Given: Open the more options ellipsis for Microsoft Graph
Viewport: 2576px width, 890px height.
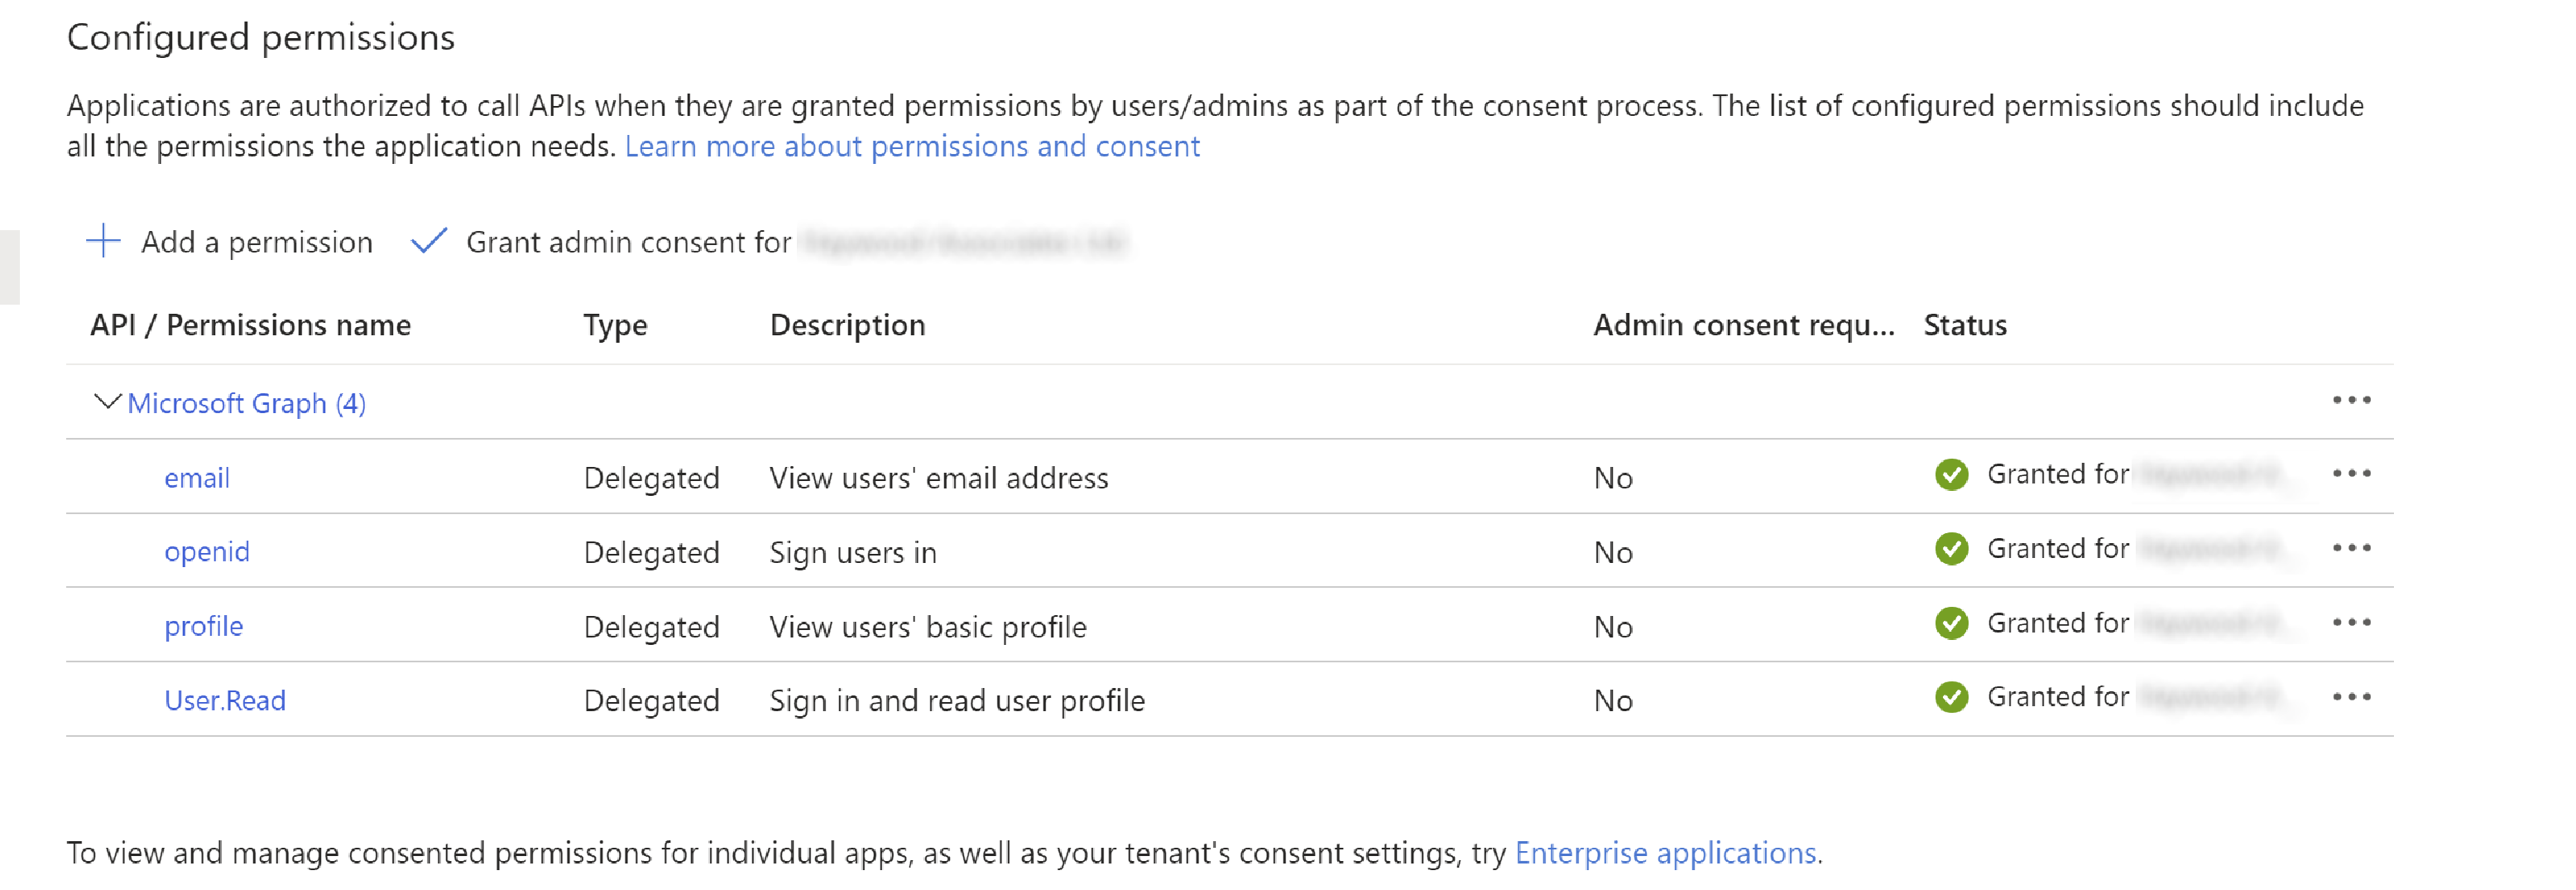Looking at the screenshot, I should pyautogui.click(x=2350, y=401).
